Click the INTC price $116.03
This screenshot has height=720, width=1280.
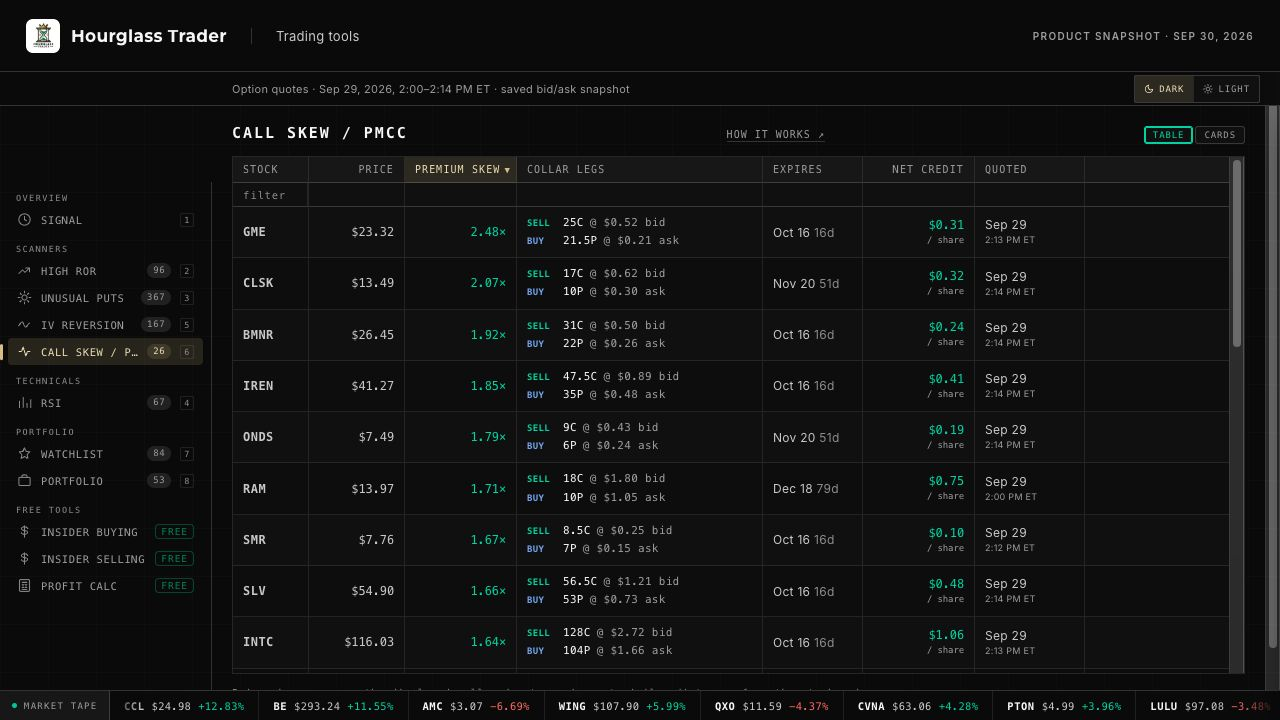(369, 642)
